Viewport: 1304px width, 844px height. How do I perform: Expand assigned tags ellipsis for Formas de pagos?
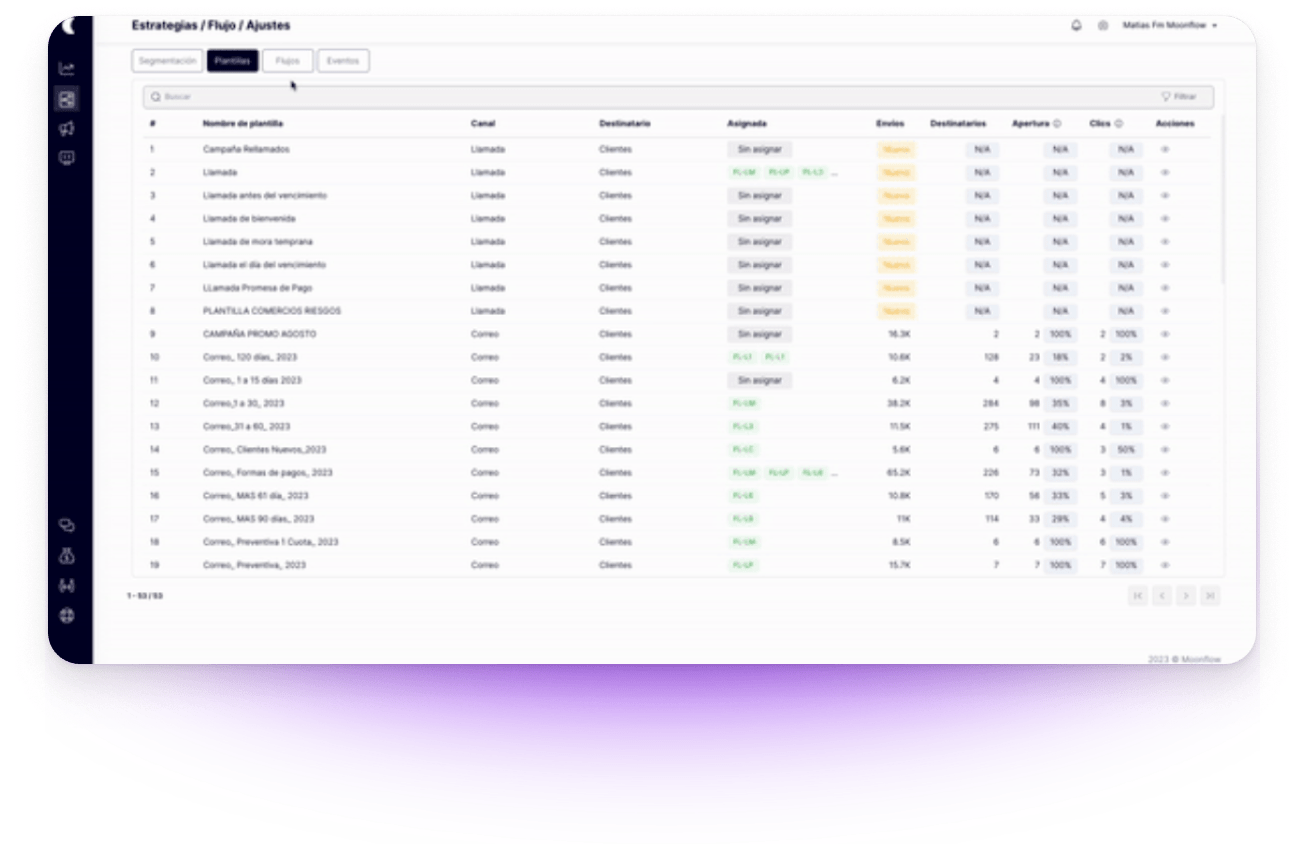click(835, 473)
